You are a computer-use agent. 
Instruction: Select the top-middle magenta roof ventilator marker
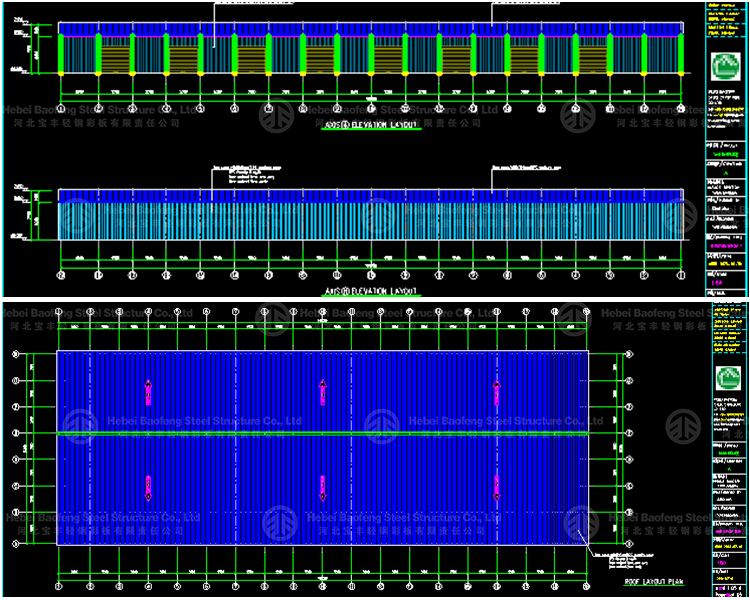(322, 392)
